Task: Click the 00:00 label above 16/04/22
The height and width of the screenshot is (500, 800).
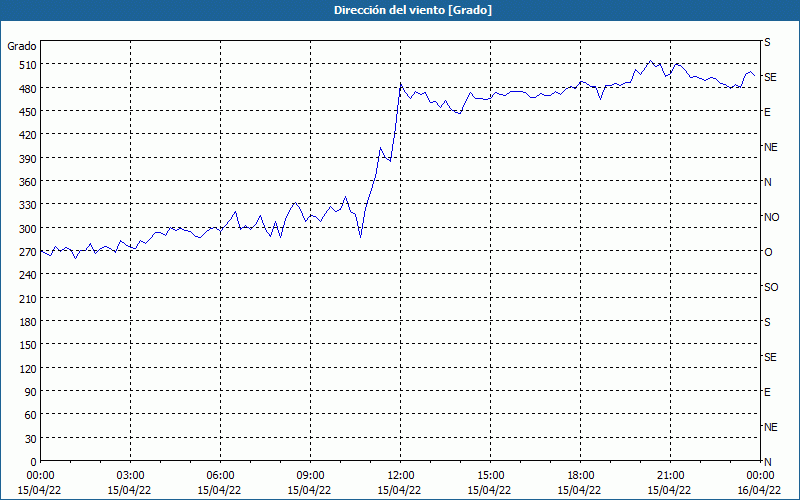Action: 761,476
